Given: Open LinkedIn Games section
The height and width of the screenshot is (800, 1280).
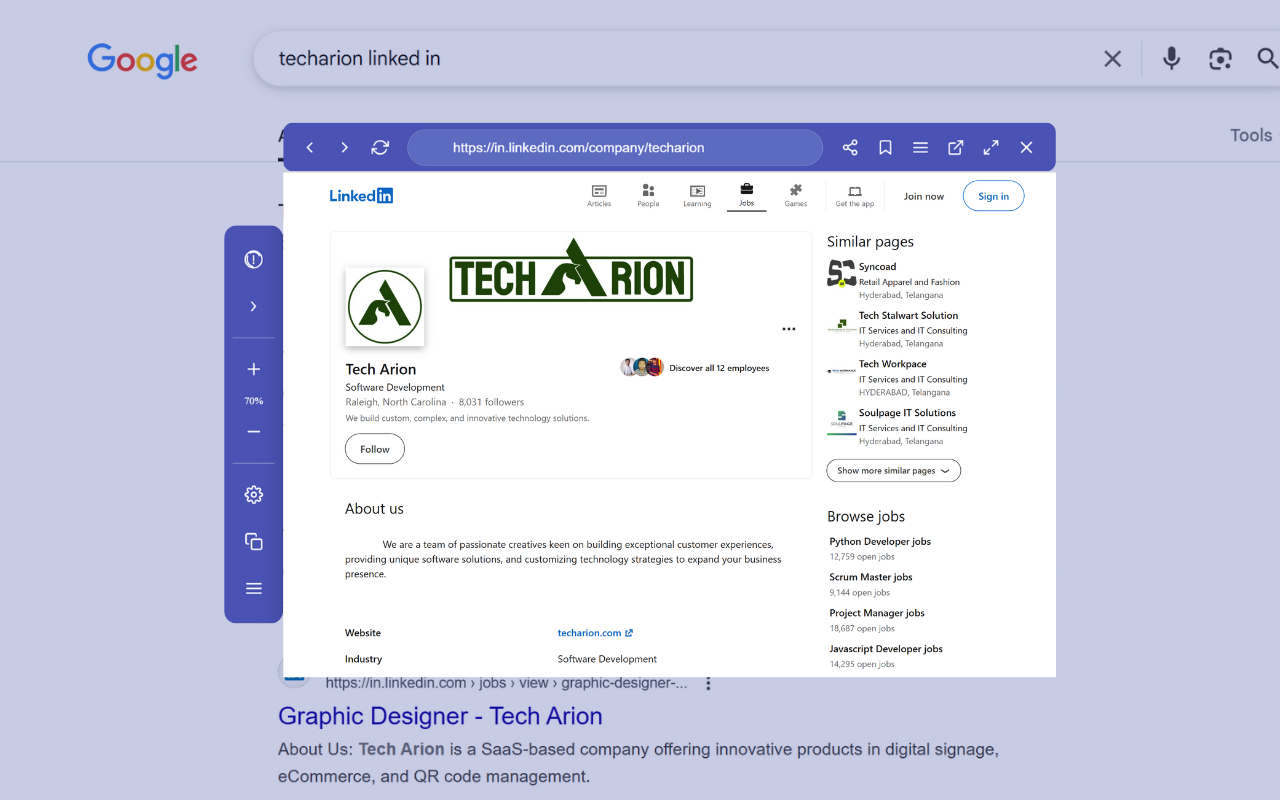Looking at the screenshot, I should [x=795, y=196].
